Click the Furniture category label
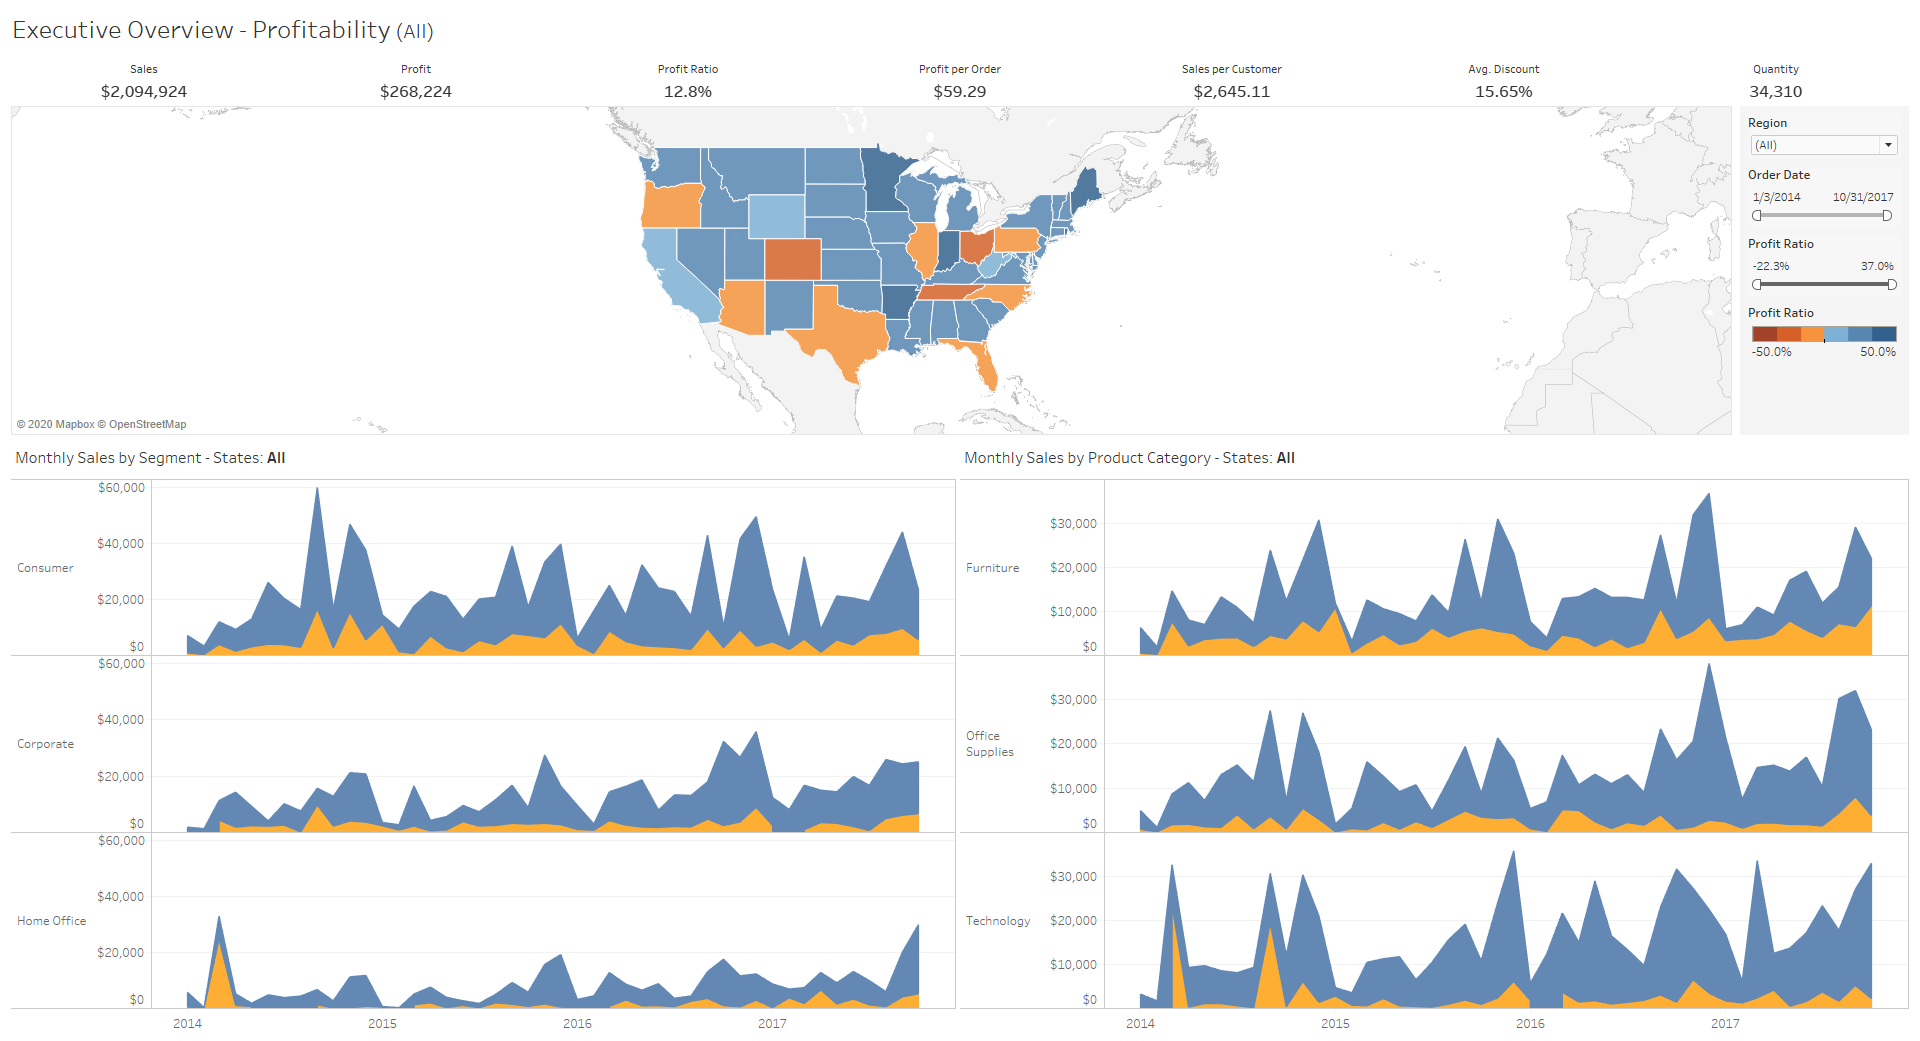 pyautogui.click(x=993, y=568)
